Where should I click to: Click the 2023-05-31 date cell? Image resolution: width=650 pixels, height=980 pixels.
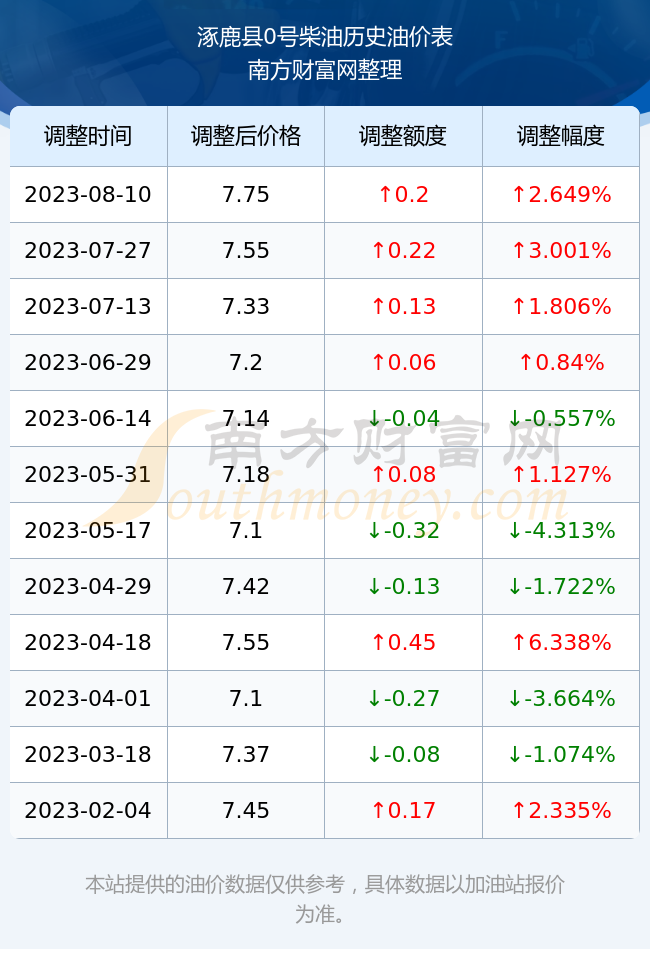[88, 474]
